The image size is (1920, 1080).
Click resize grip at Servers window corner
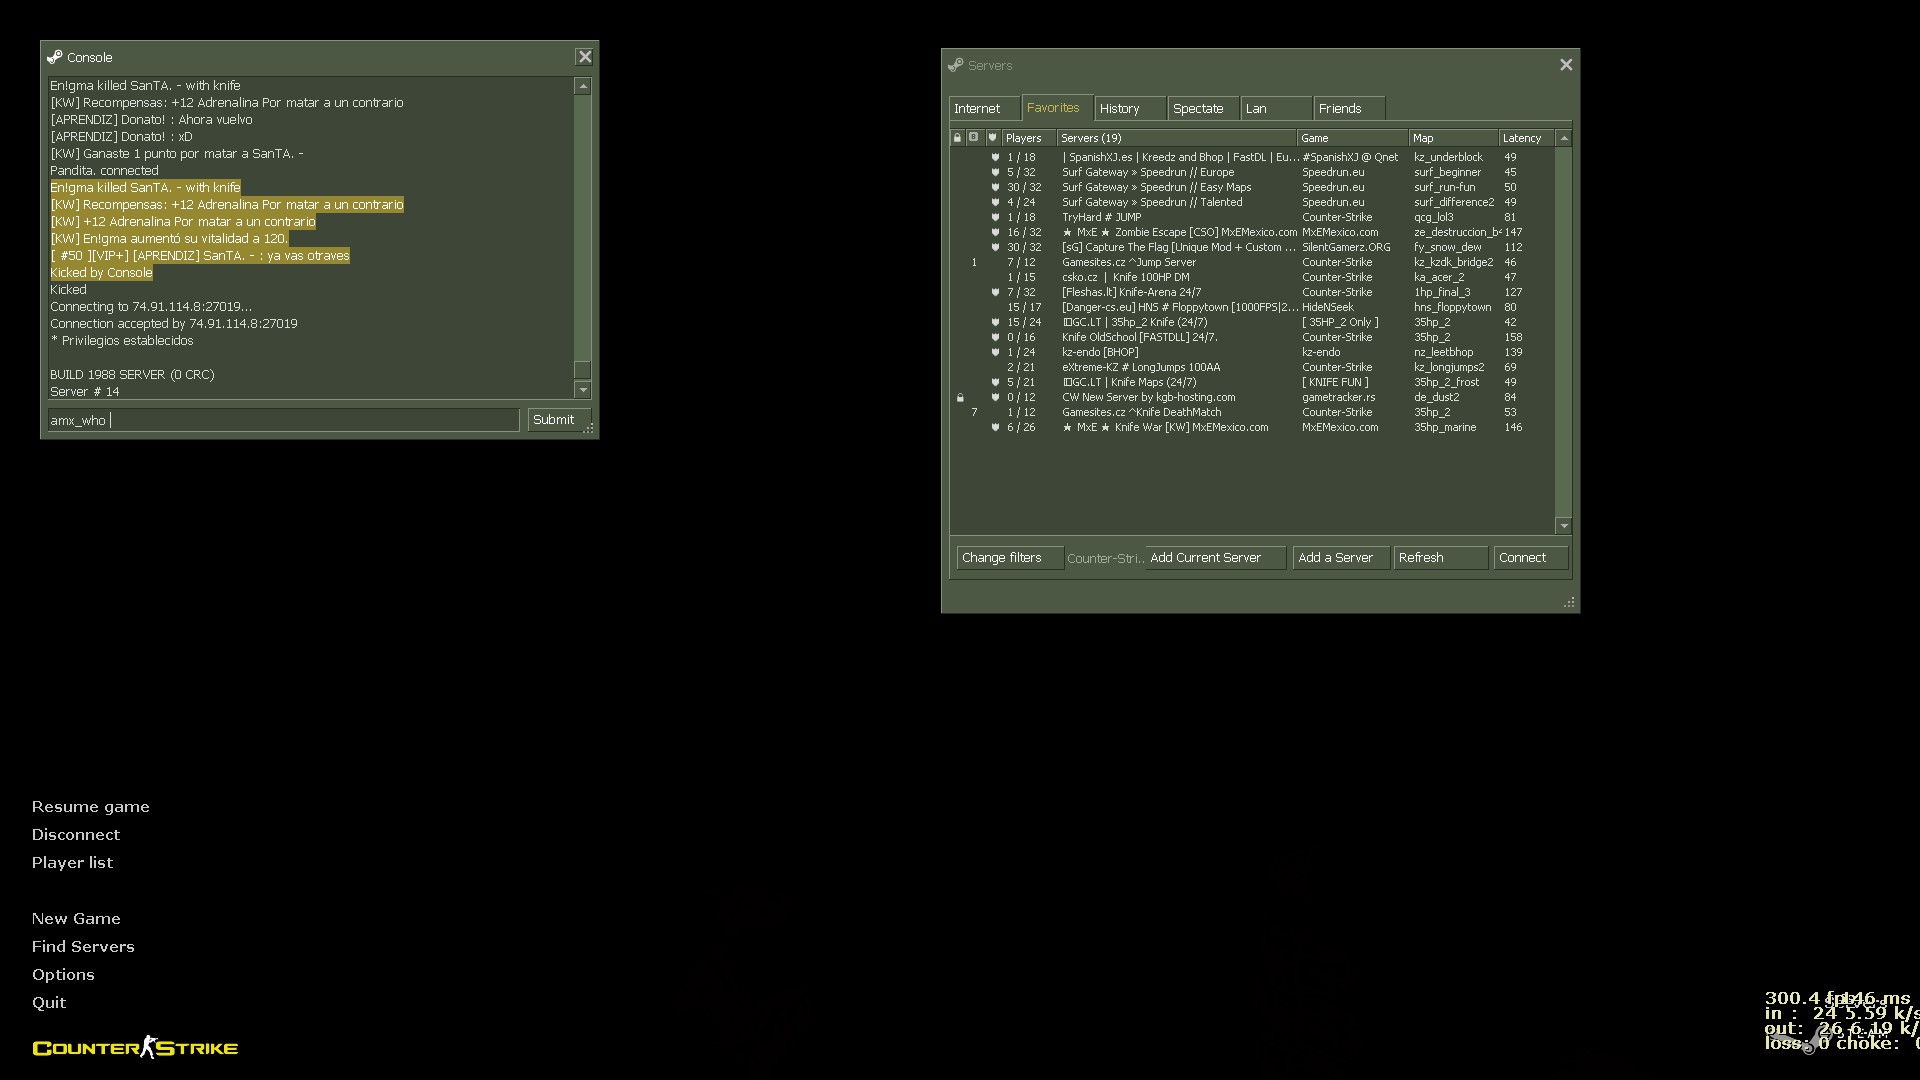coord(1569,602)
